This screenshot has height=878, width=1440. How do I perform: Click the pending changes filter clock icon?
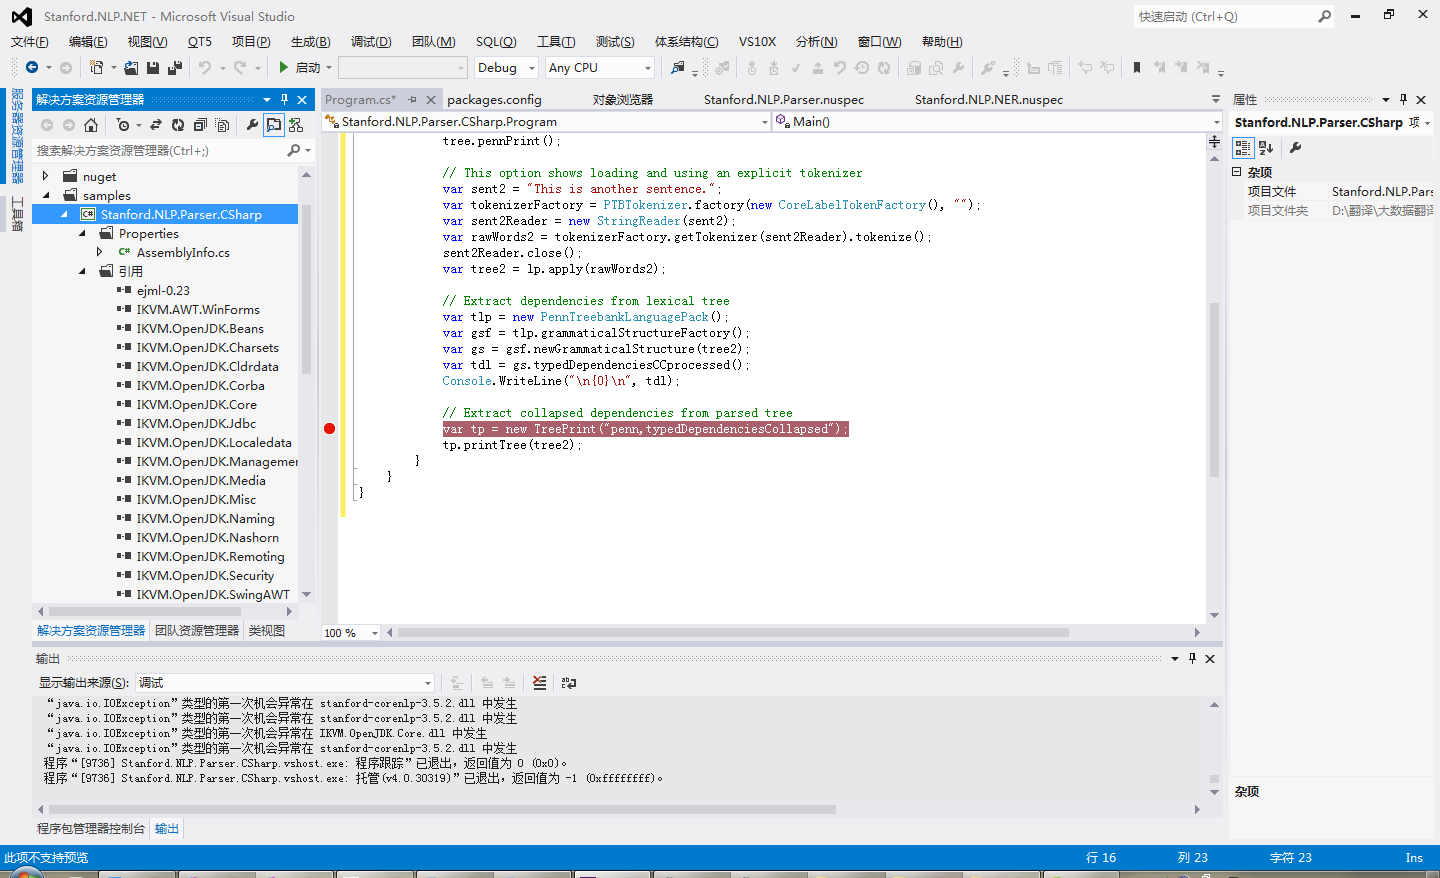pyautogui.click(x=122, y=125)
